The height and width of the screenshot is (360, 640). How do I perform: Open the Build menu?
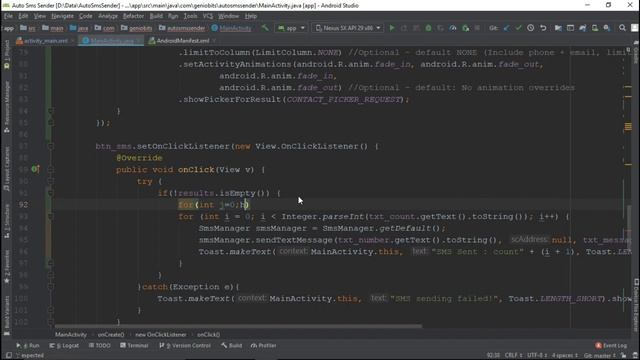pyautogui.click(x=156, y=16)
